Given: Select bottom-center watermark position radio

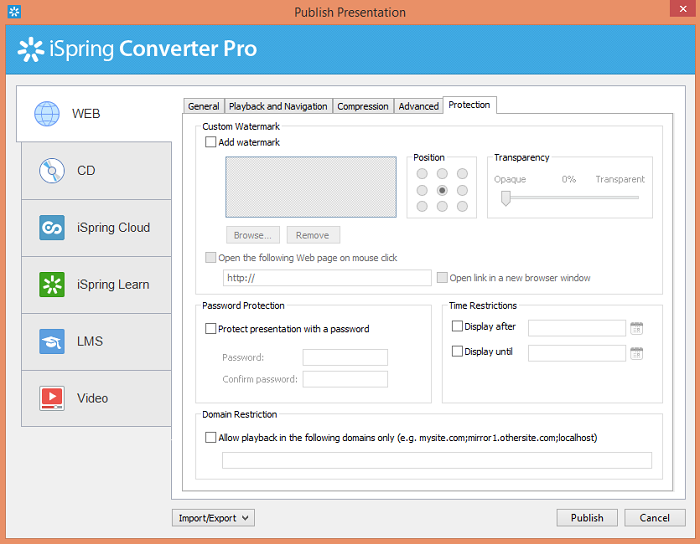Looking at the screenshot, I should pyautogui.click(x=442, y=206).
